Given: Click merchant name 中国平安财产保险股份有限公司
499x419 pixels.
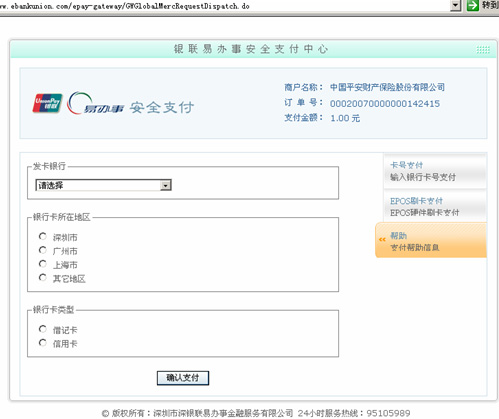Looking at the screenshot, I should point(387,87).
